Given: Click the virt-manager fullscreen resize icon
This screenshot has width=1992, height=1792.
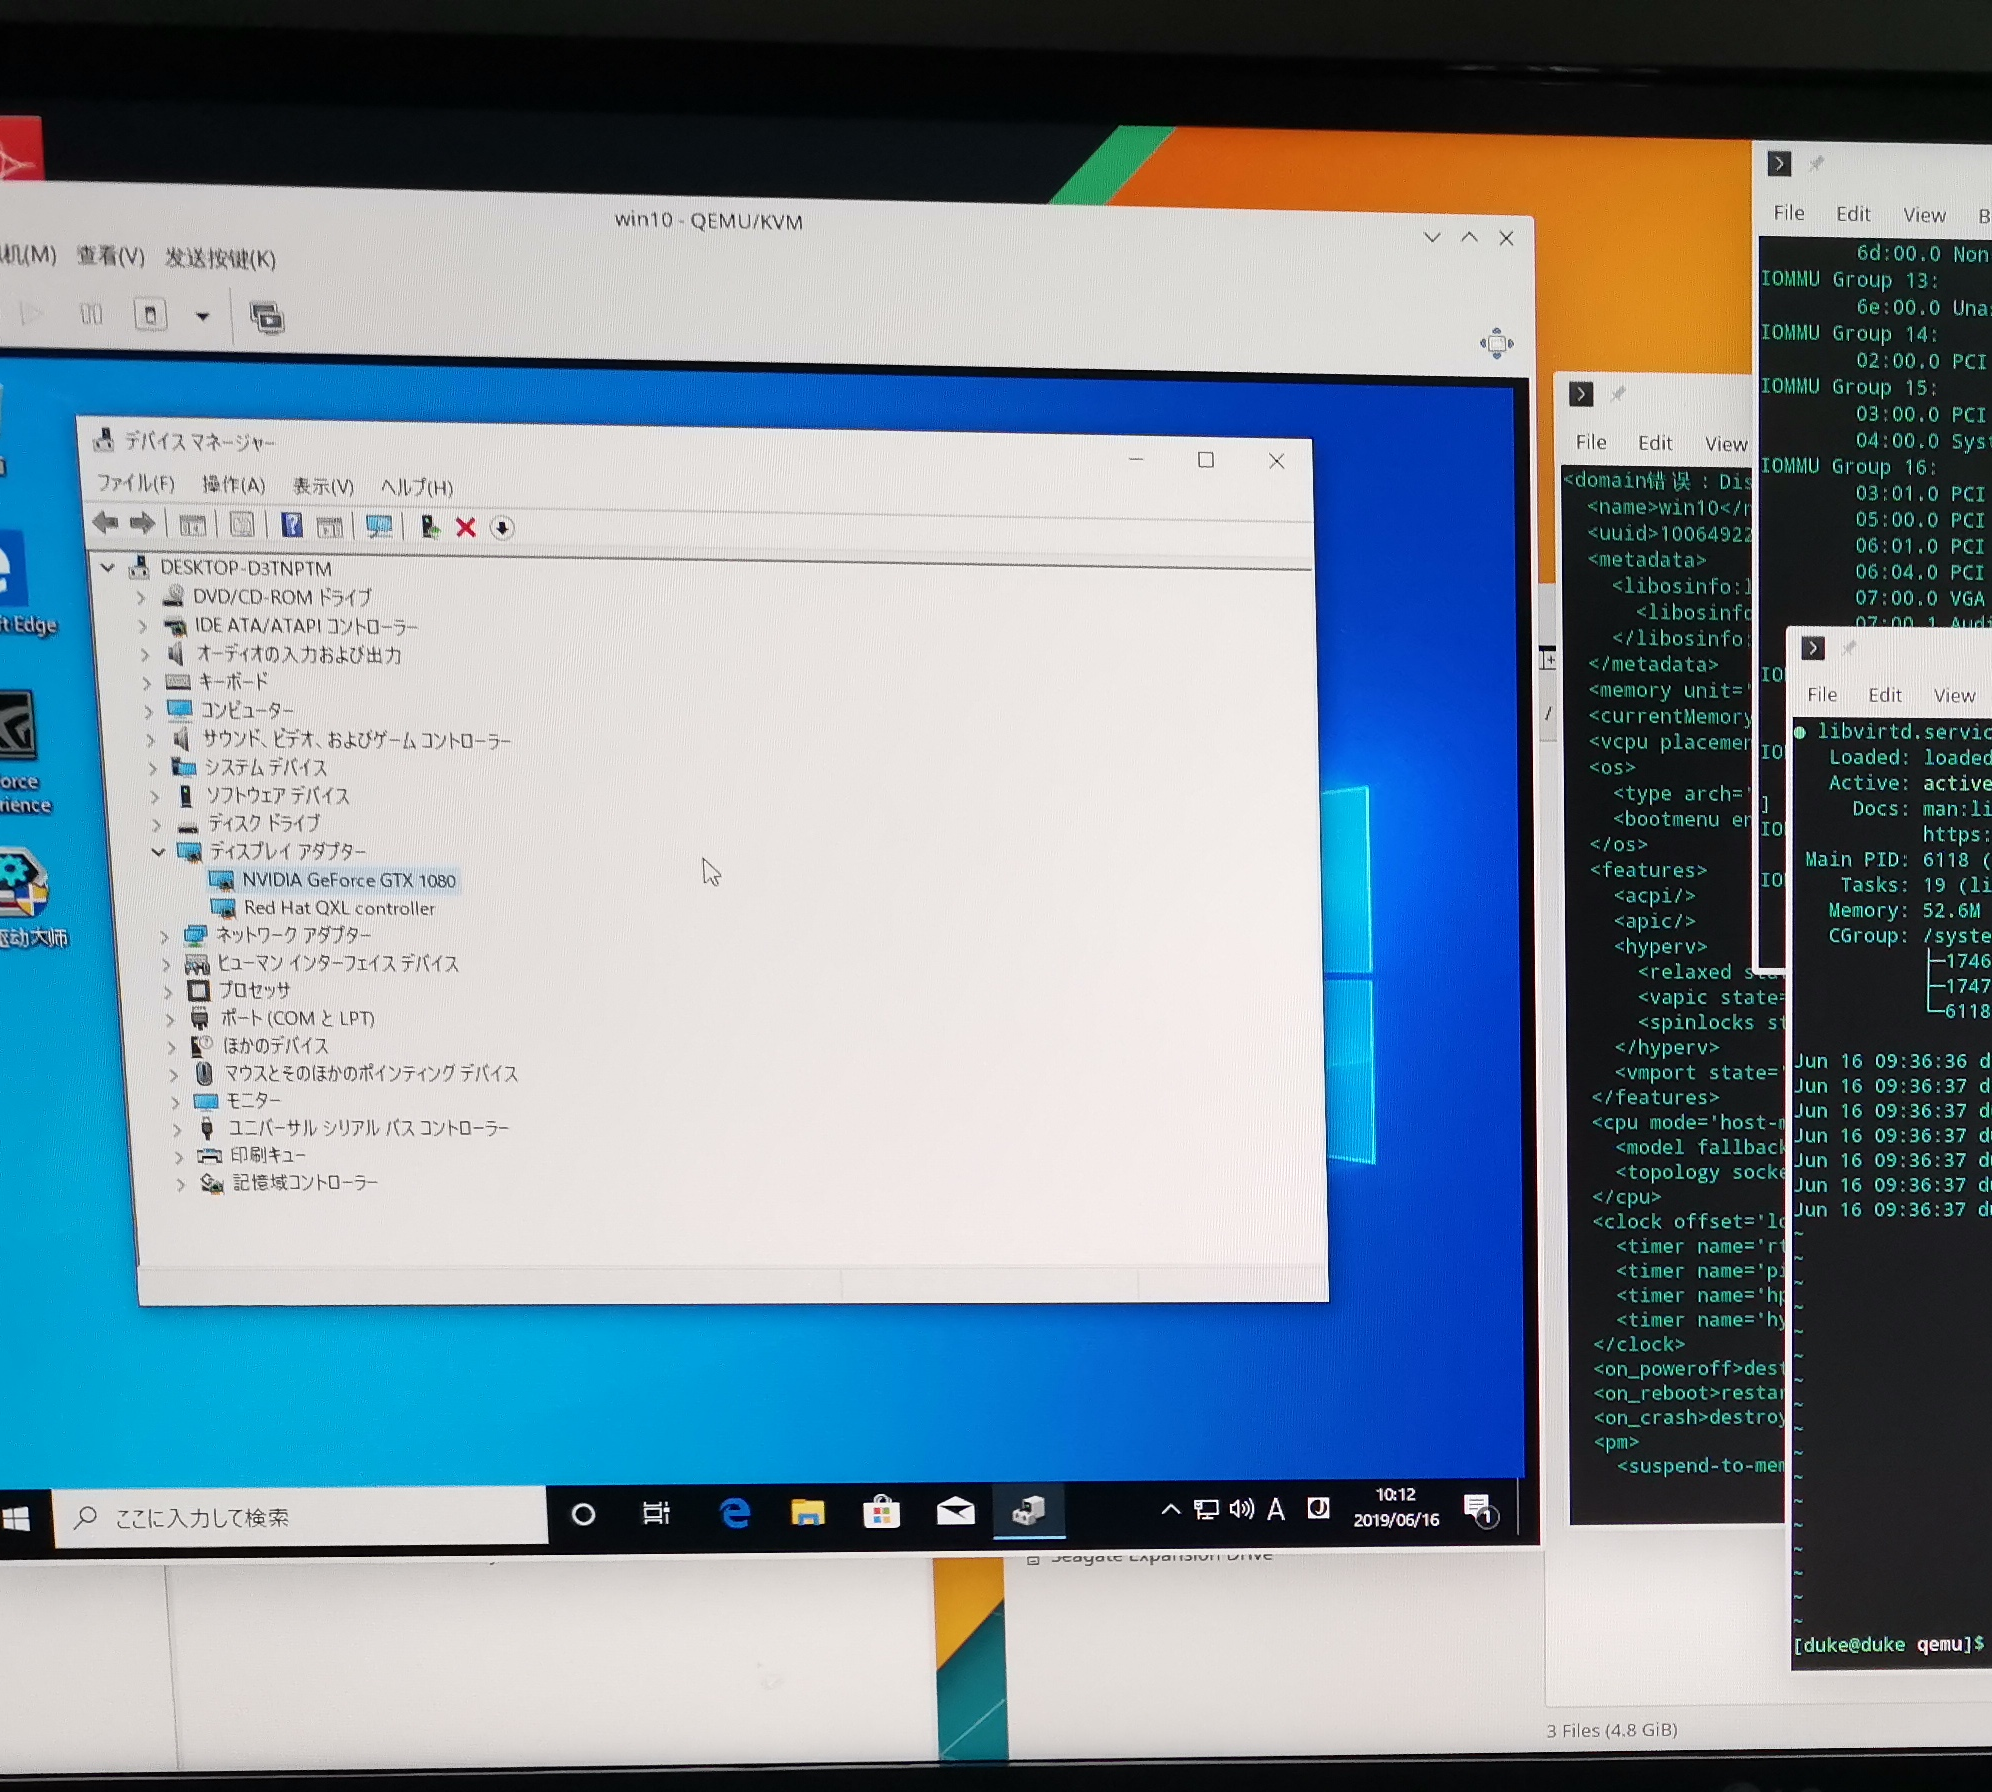Looking at the screenshot, I should (1496, 343).
